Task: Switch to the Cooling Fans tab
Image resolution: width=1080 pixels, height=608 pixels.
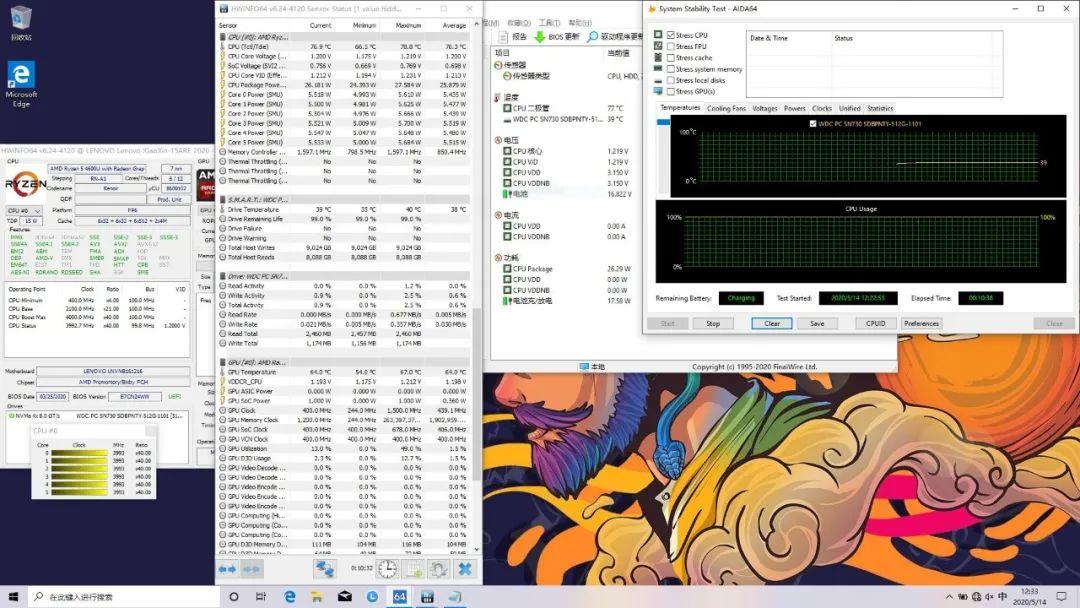Action: tap(726, 108)
